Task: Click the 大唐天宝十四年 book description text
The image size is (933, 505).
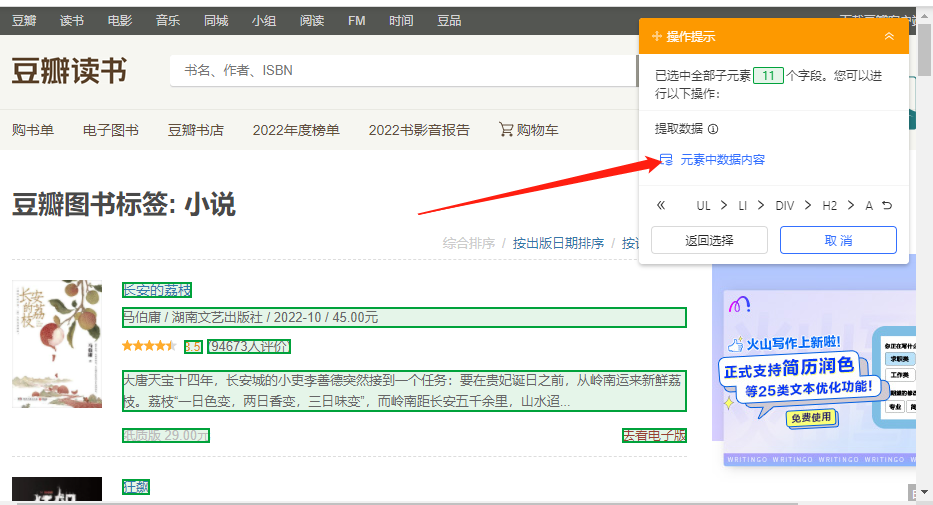Action: click(404, 391)
